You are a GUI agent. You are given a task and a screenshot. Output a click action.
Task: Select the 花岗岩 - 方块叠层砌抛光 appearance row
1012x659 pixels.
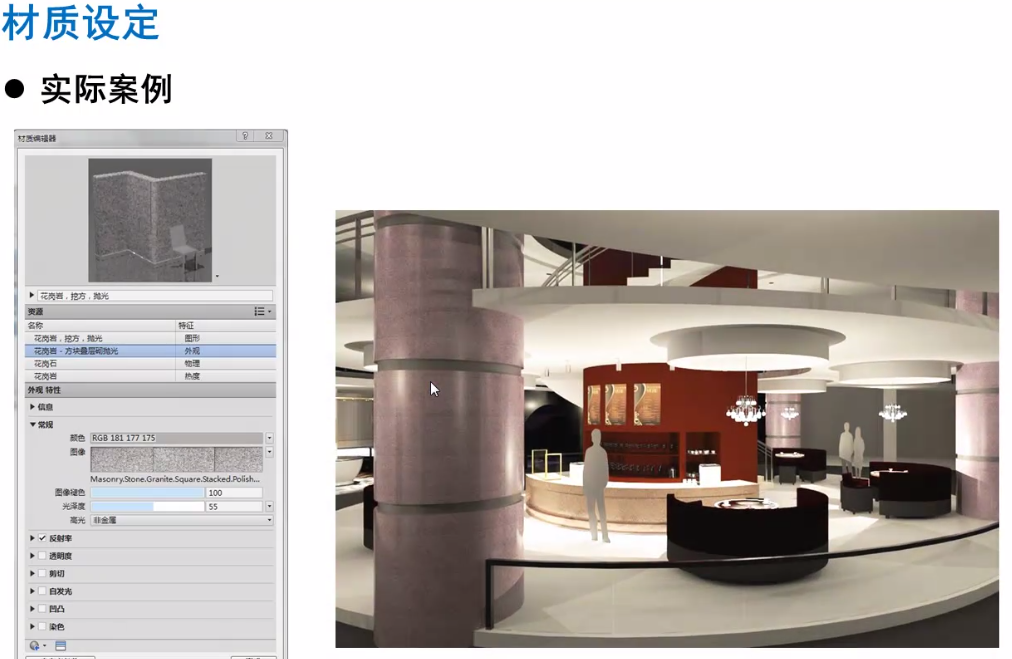100,351
